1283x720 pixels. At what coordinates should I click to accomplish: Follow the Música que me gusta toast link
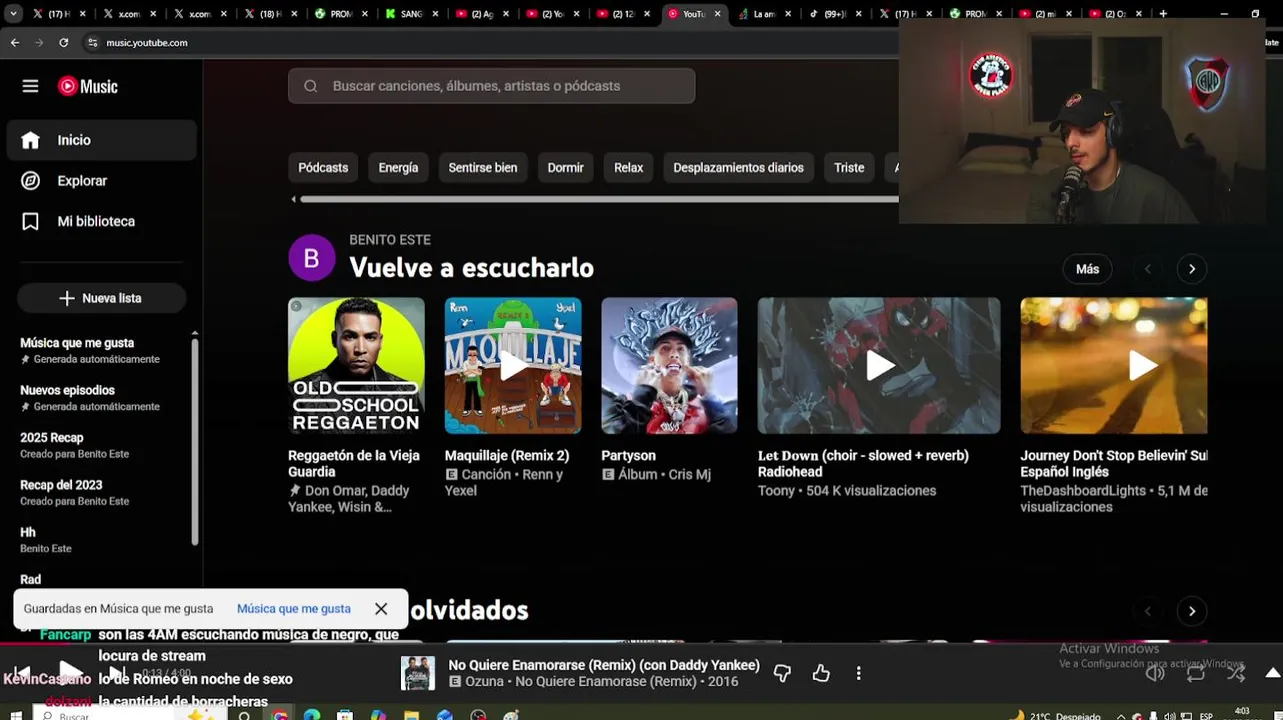tap(294, 608)
